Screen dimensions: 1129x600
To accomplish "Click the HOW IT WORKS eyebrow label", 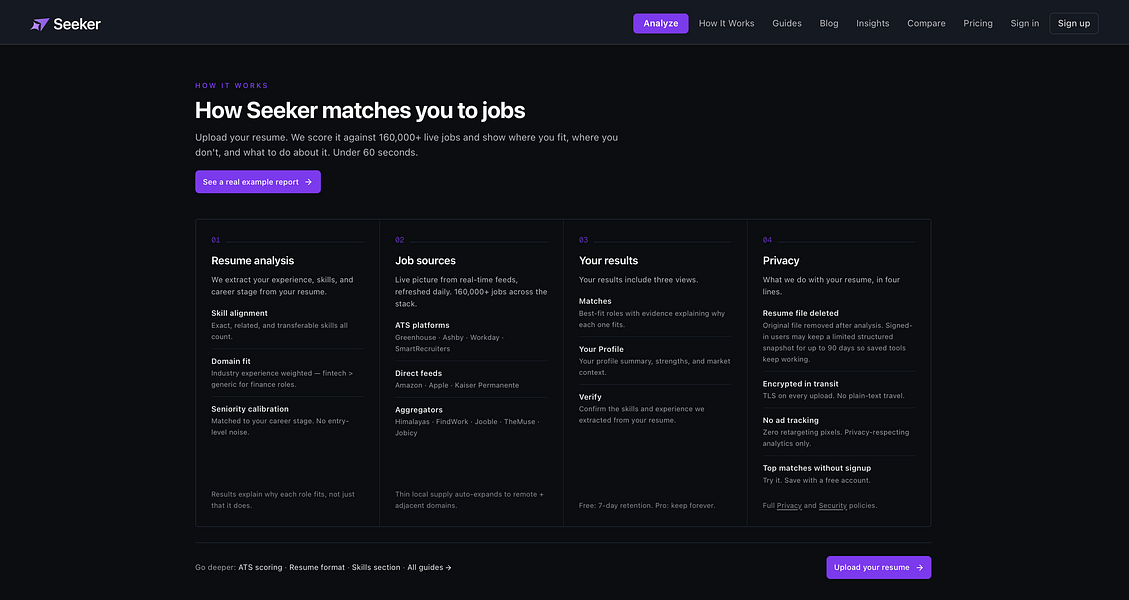I will pos(232,86).
